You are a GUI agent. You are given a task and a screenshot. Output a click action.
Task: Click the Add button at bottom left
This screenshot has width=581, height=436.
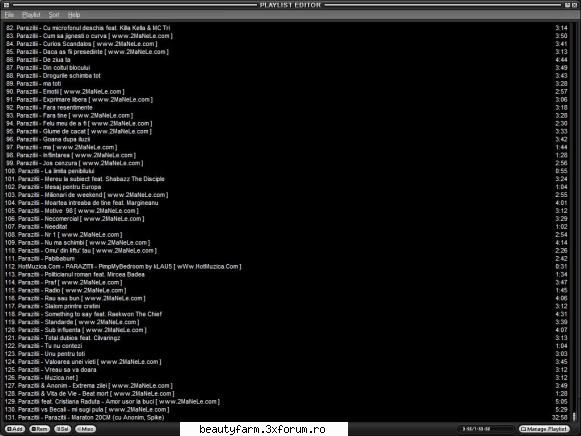[x=15, y=429]
